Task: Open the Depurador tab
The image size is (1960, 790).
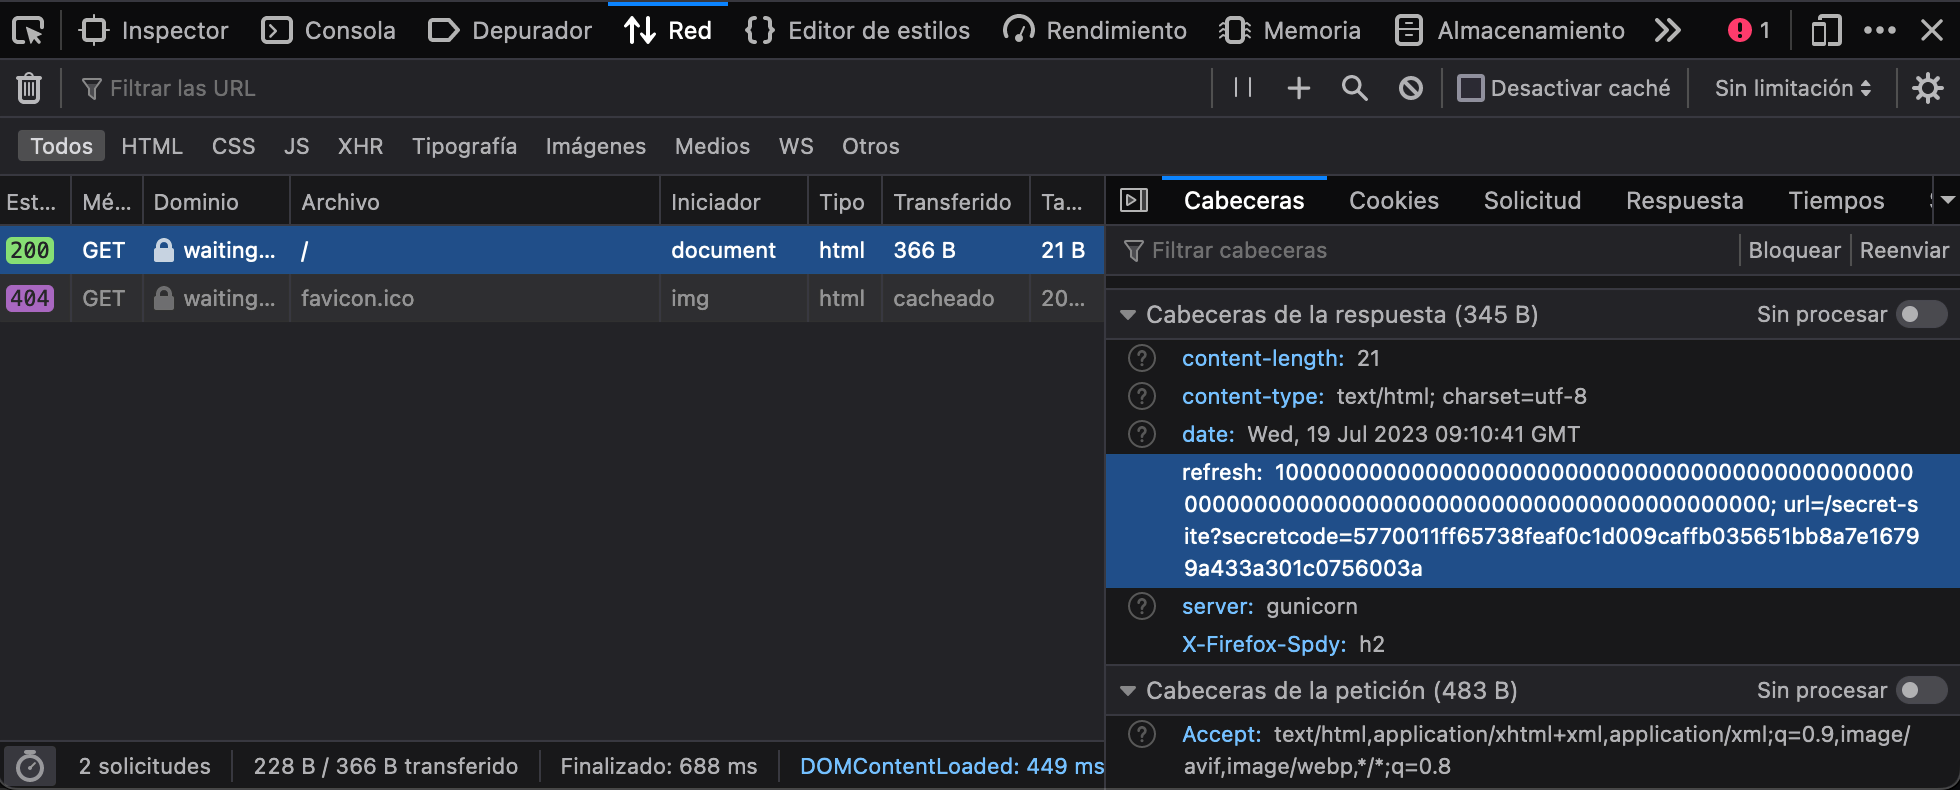Action: click(x=510, y=31)
